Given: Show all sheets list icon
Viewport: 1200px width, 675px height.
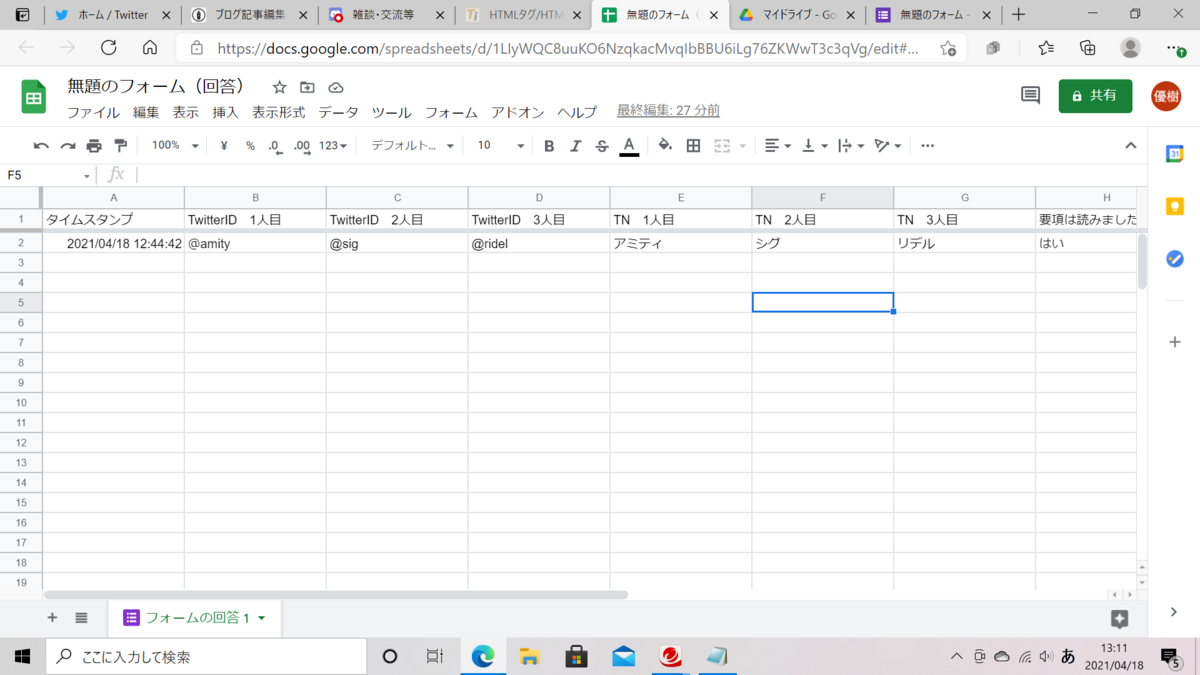Looking at the screenshot, I should [x=82, y=618].
